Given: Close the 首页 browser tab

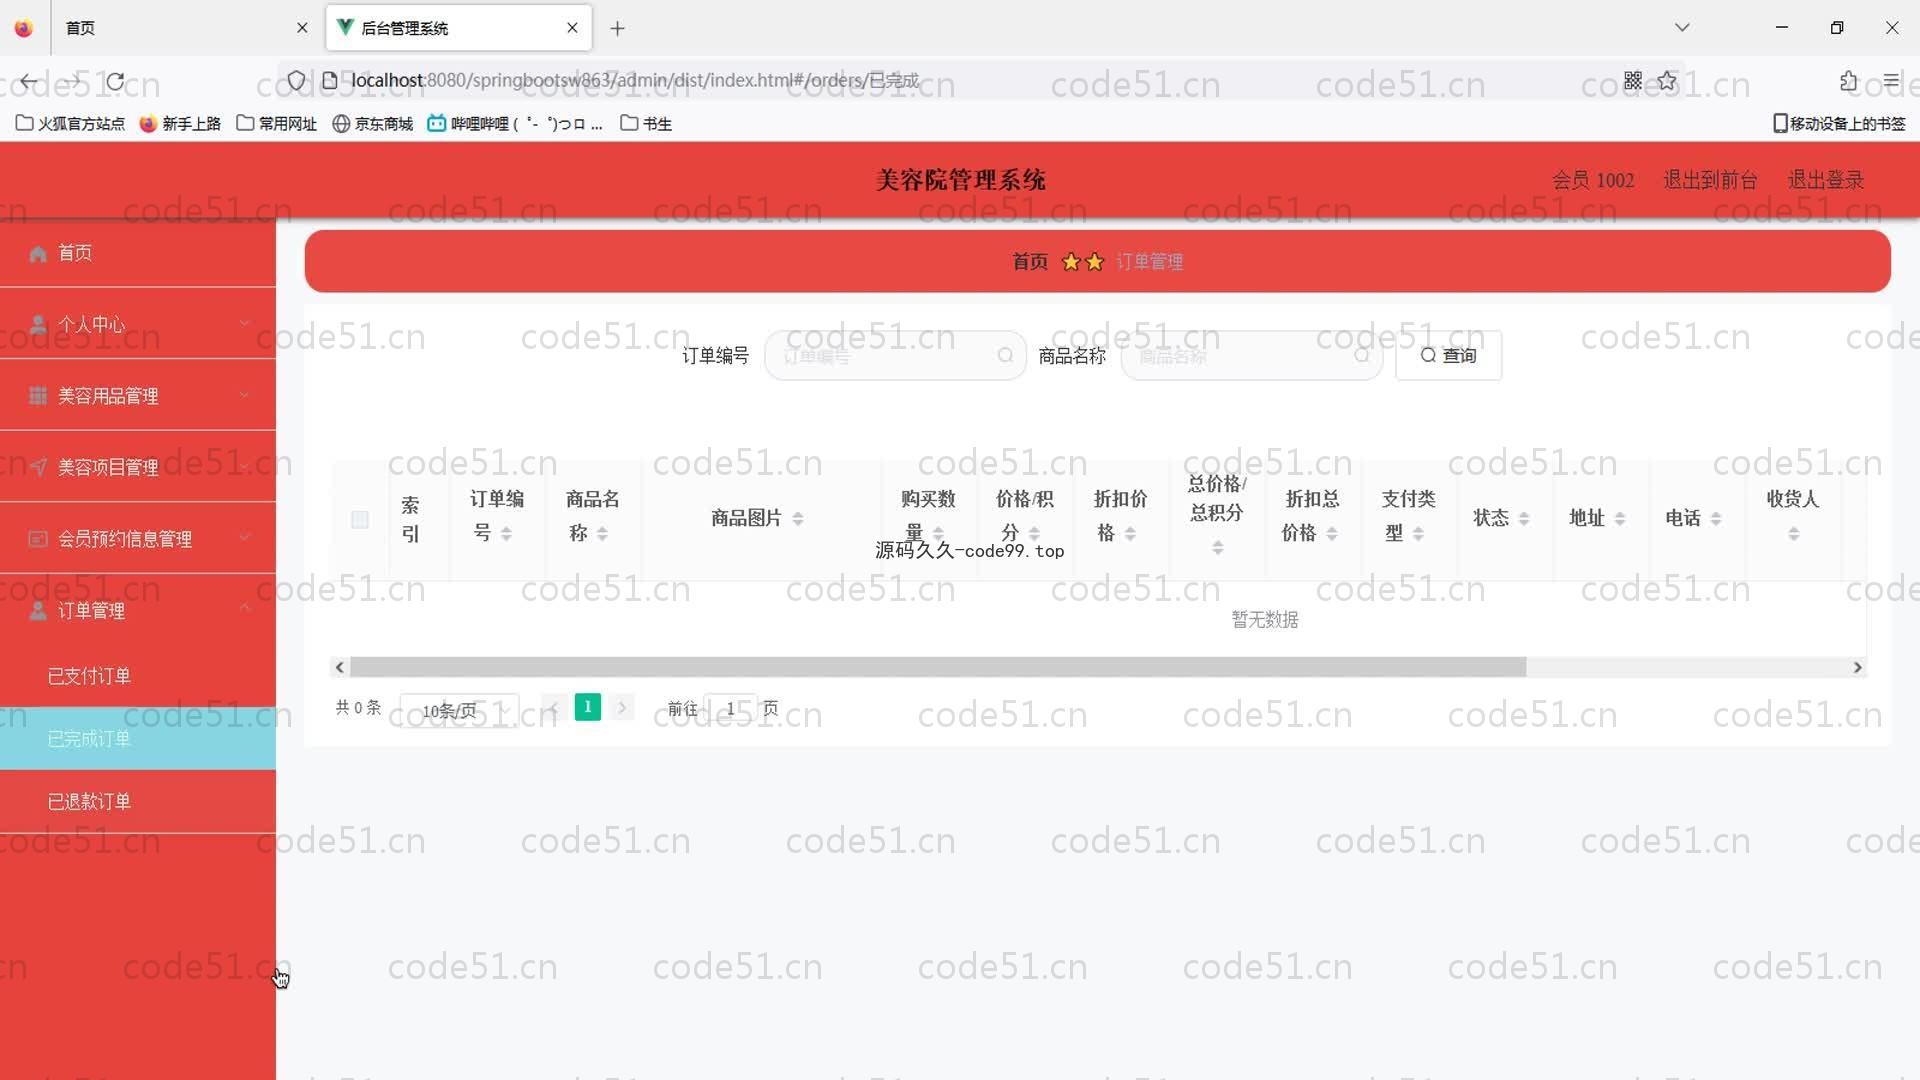Looking at the screenshot, I should (302, 28).
